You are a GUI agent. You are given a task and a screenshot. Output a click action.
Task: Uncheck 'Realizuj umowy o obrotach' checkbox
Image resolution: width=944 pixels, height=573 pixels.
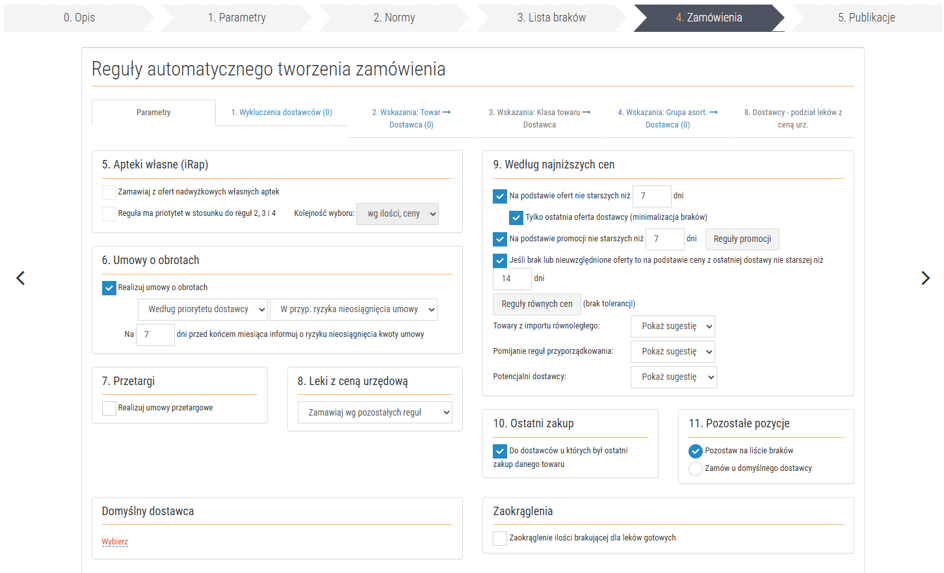109,288
